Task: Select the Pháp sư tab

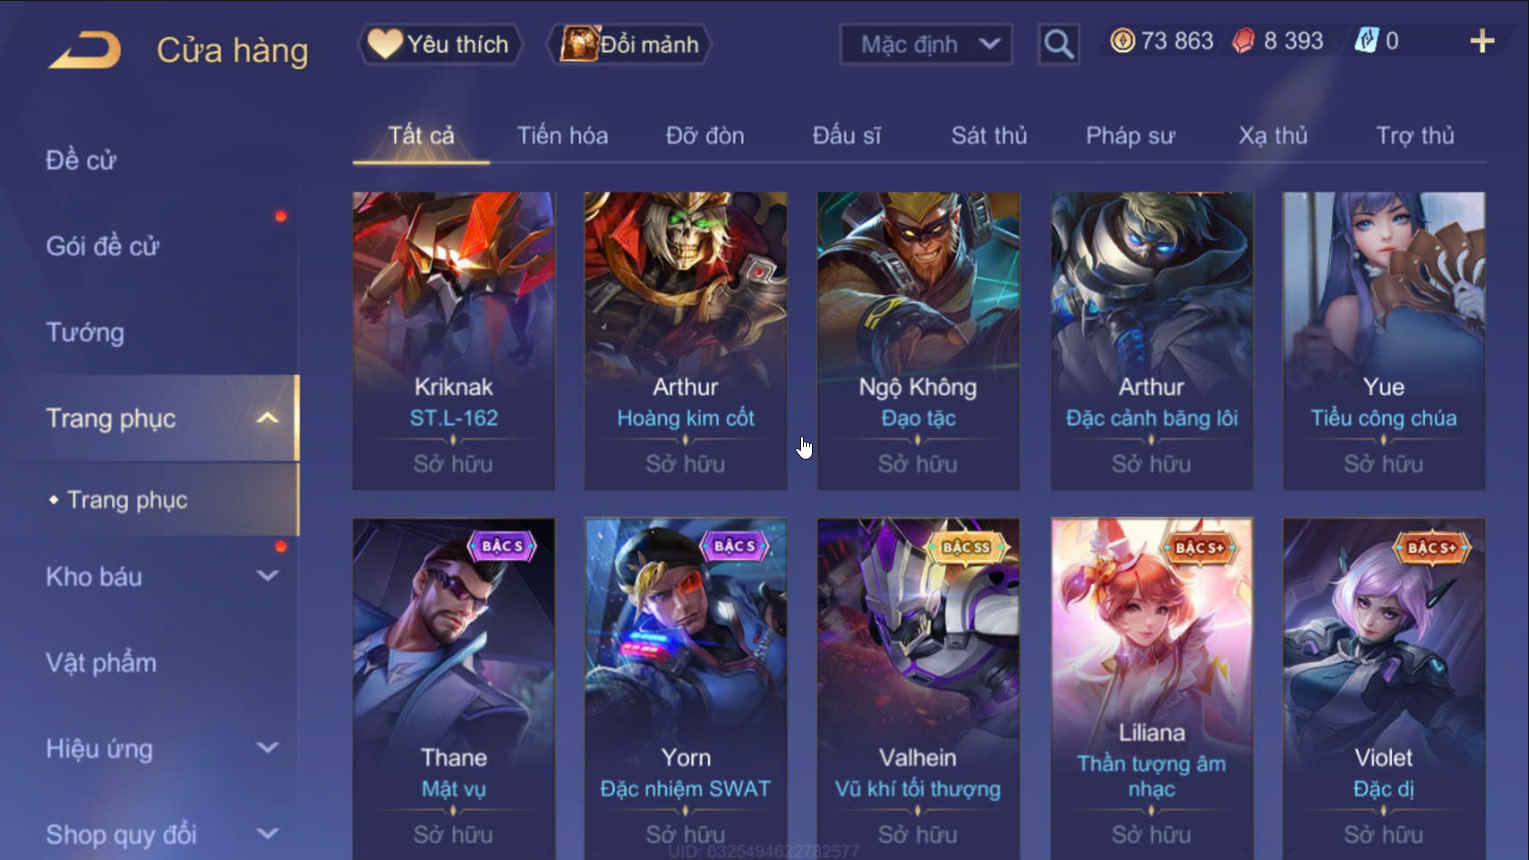Action: pos(1130,135)
